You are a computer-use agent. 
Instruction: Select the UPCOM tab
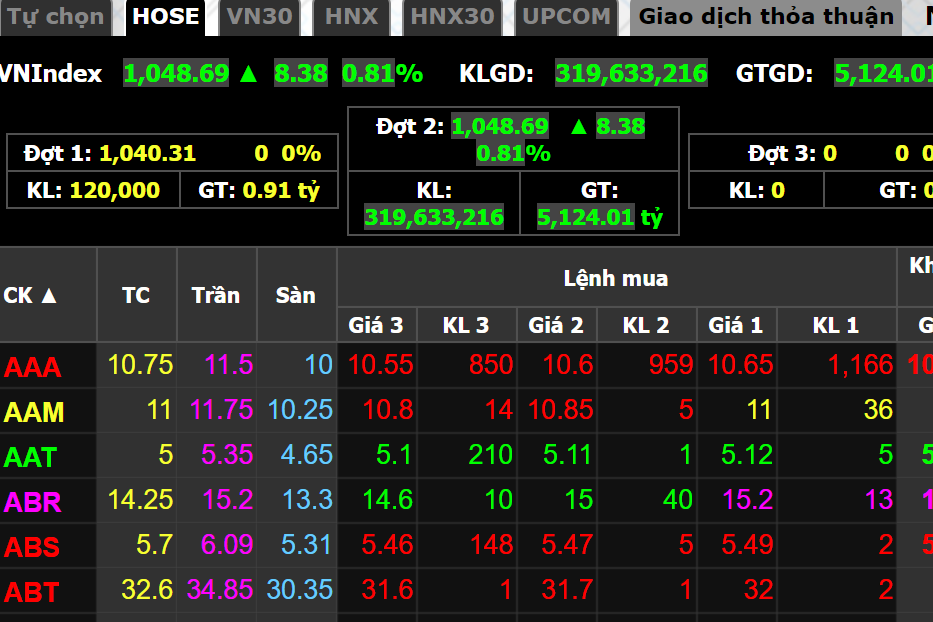[x=566, y=17]
